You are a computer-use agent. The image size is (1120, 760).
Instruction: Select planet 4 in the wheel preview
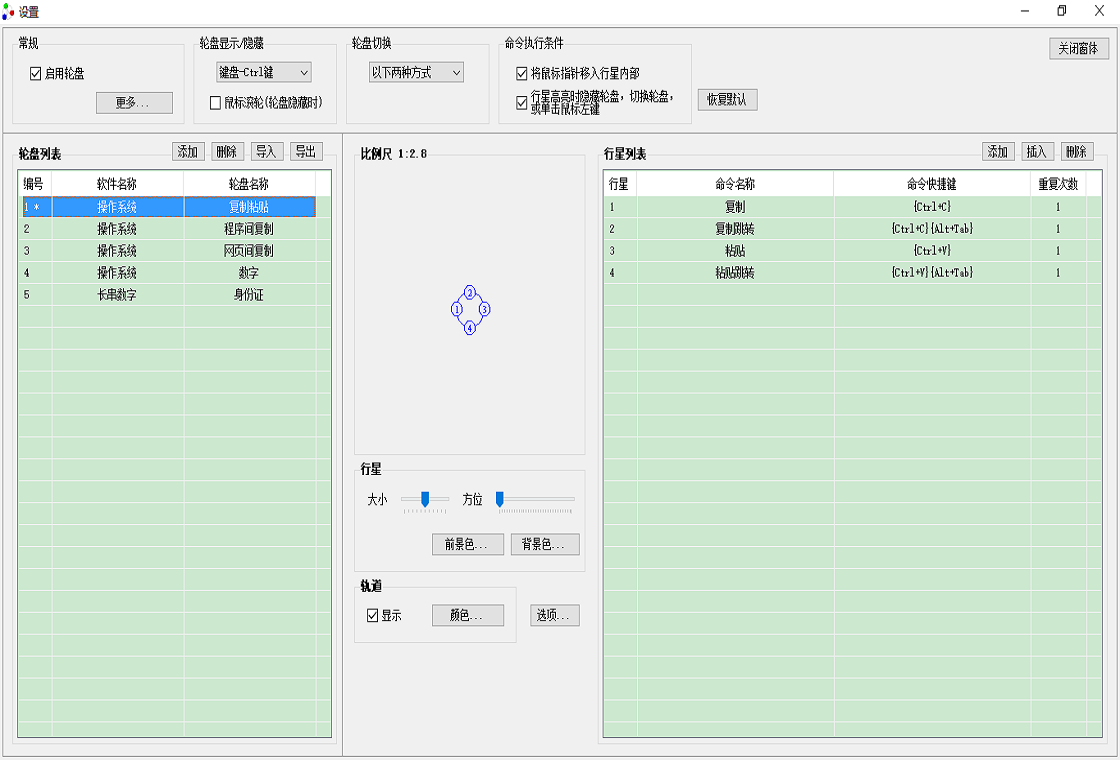468,328
